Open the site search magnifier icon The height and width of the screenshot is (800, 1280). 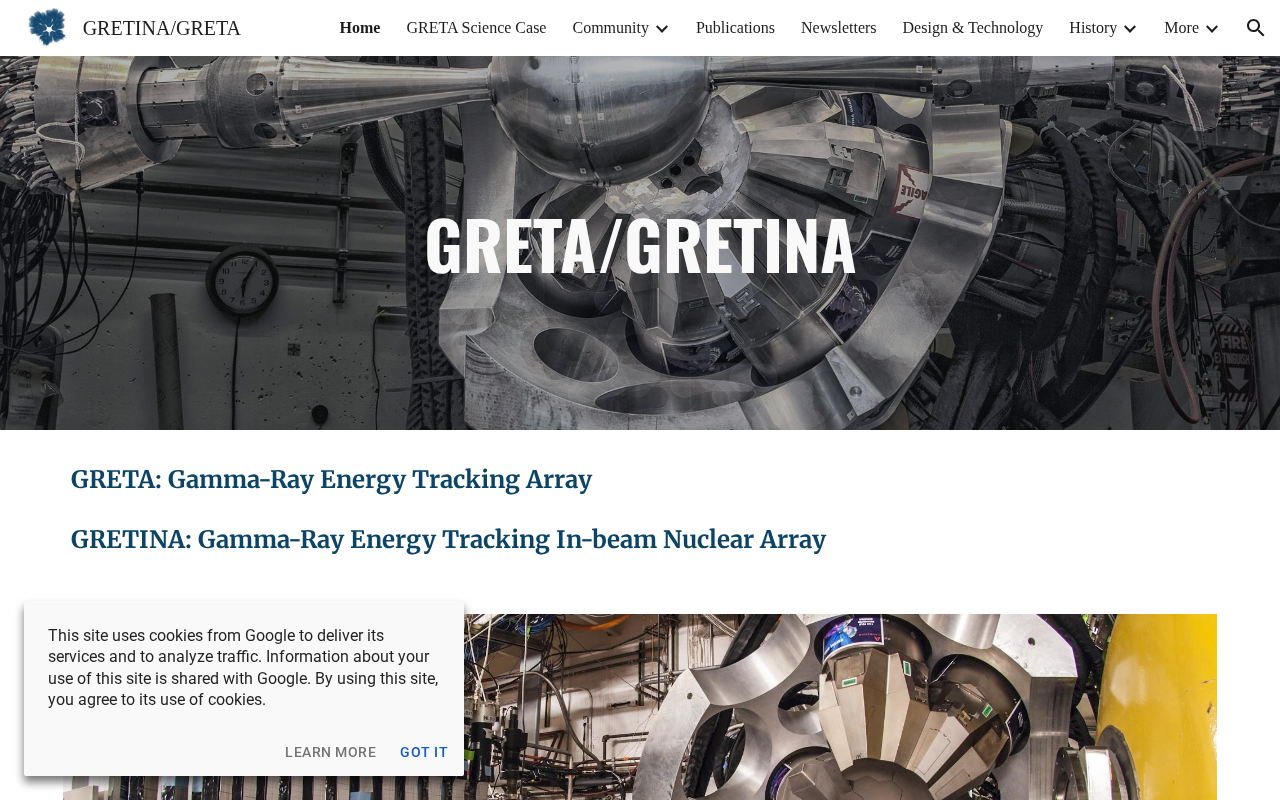click(x=1256, y=28)
